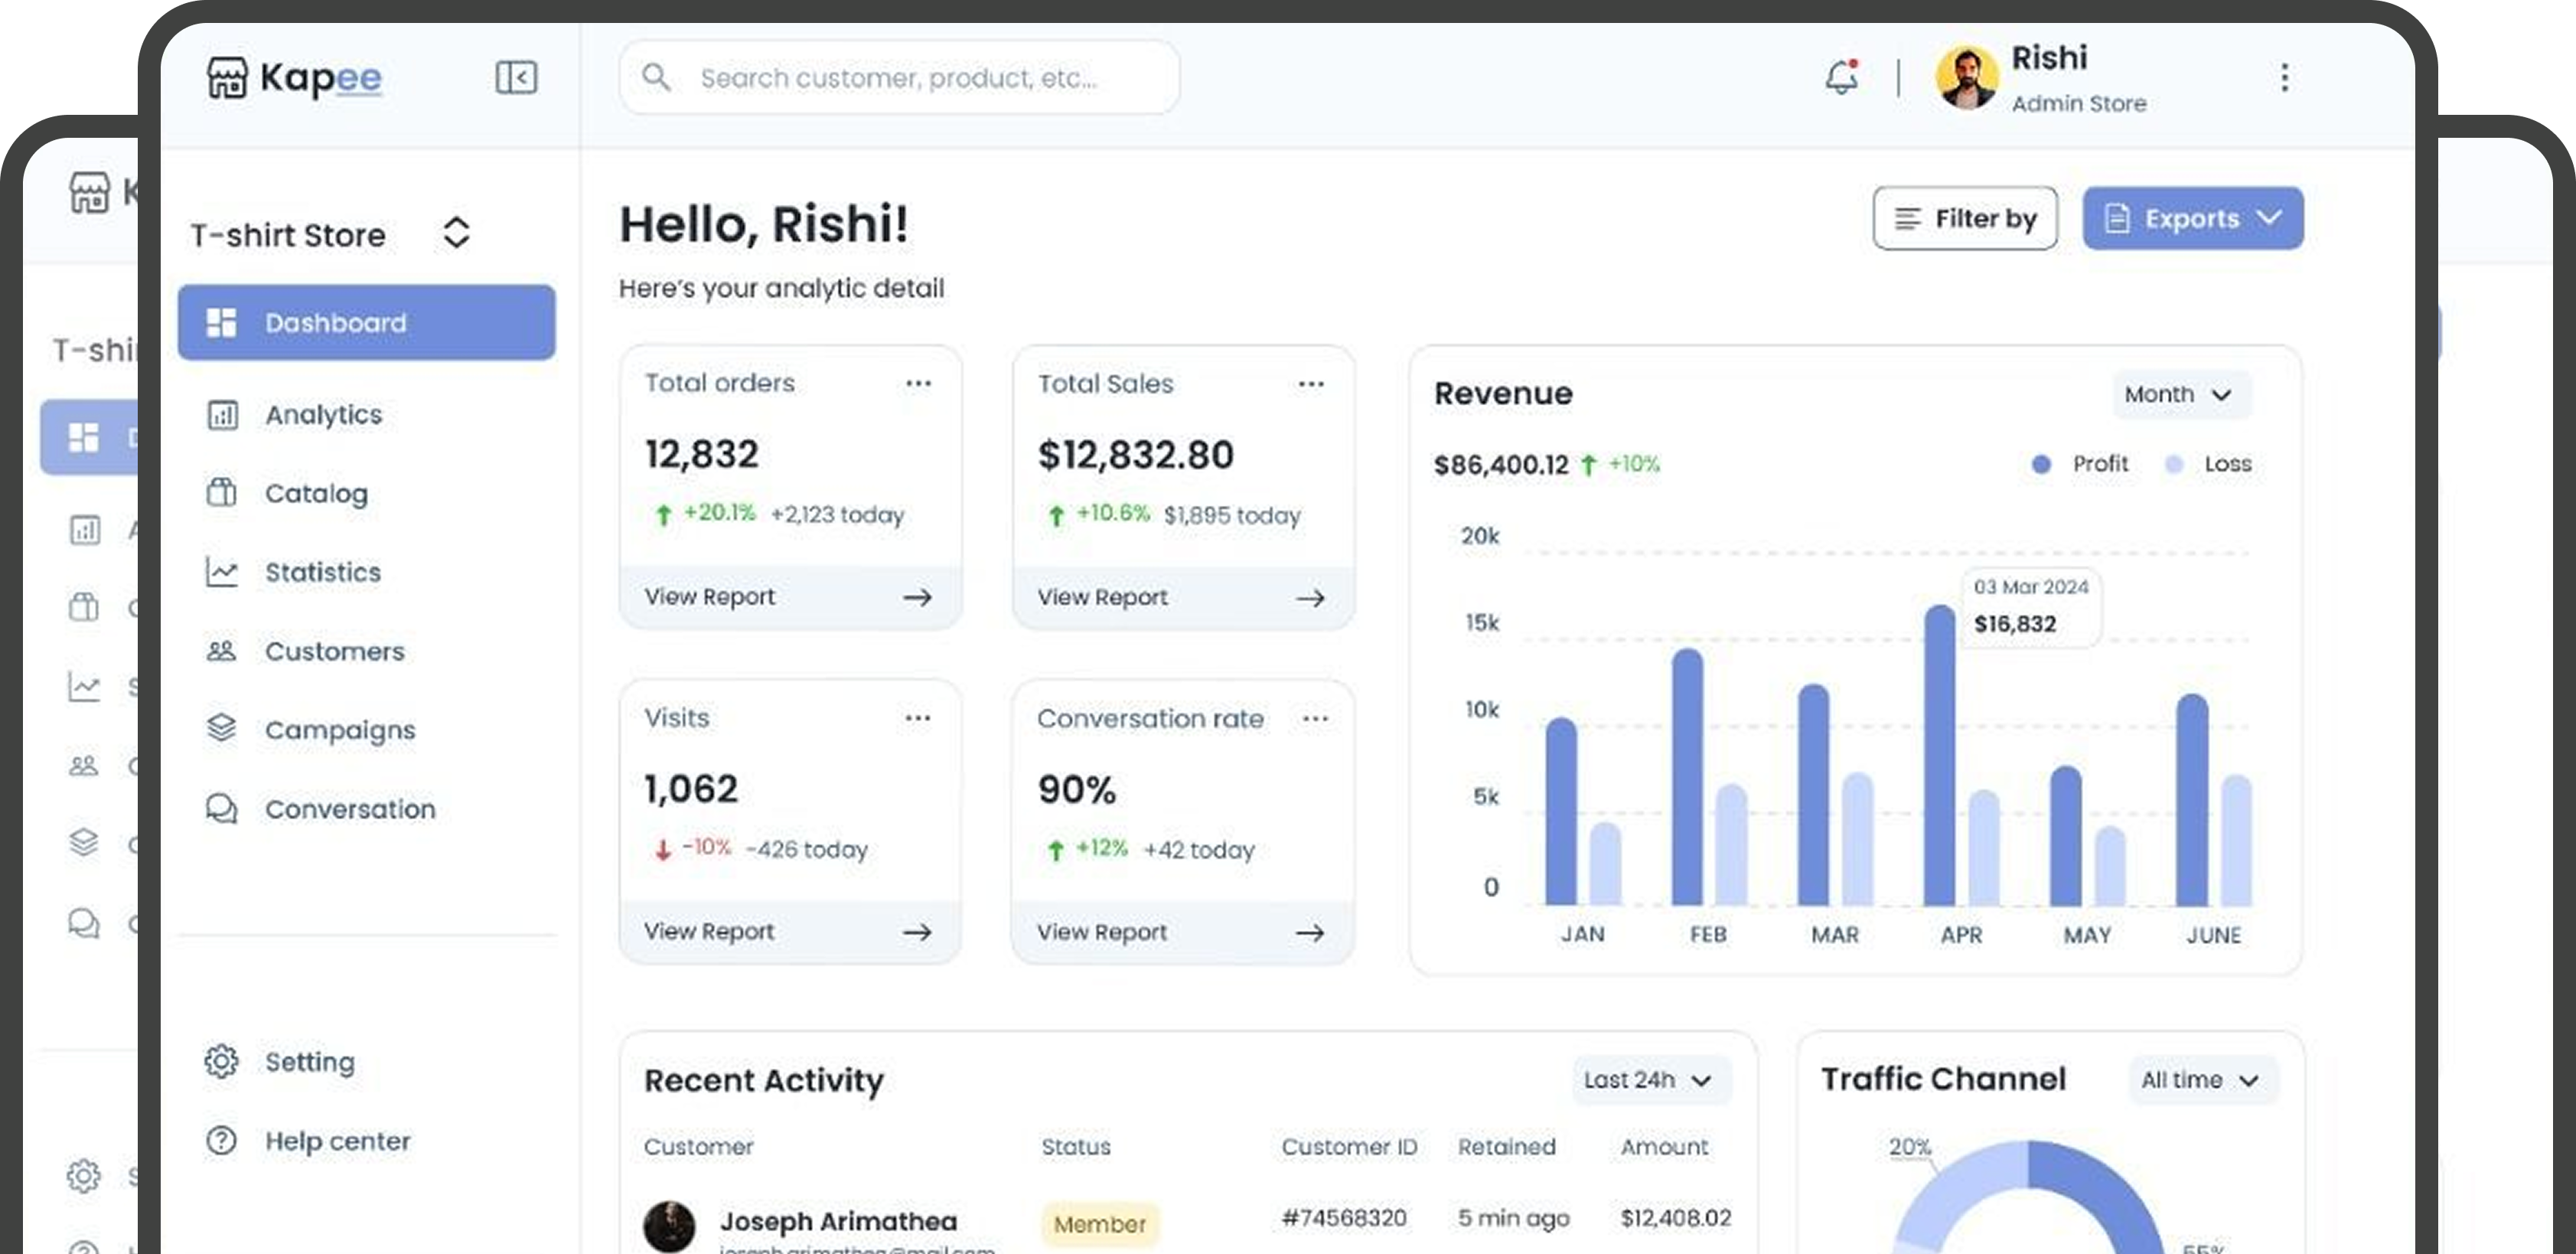This screenshot has width=2576, height=1254.
Task: Expand Traffic Channel All time dropdown
Action: (x=2202, y=1080)
